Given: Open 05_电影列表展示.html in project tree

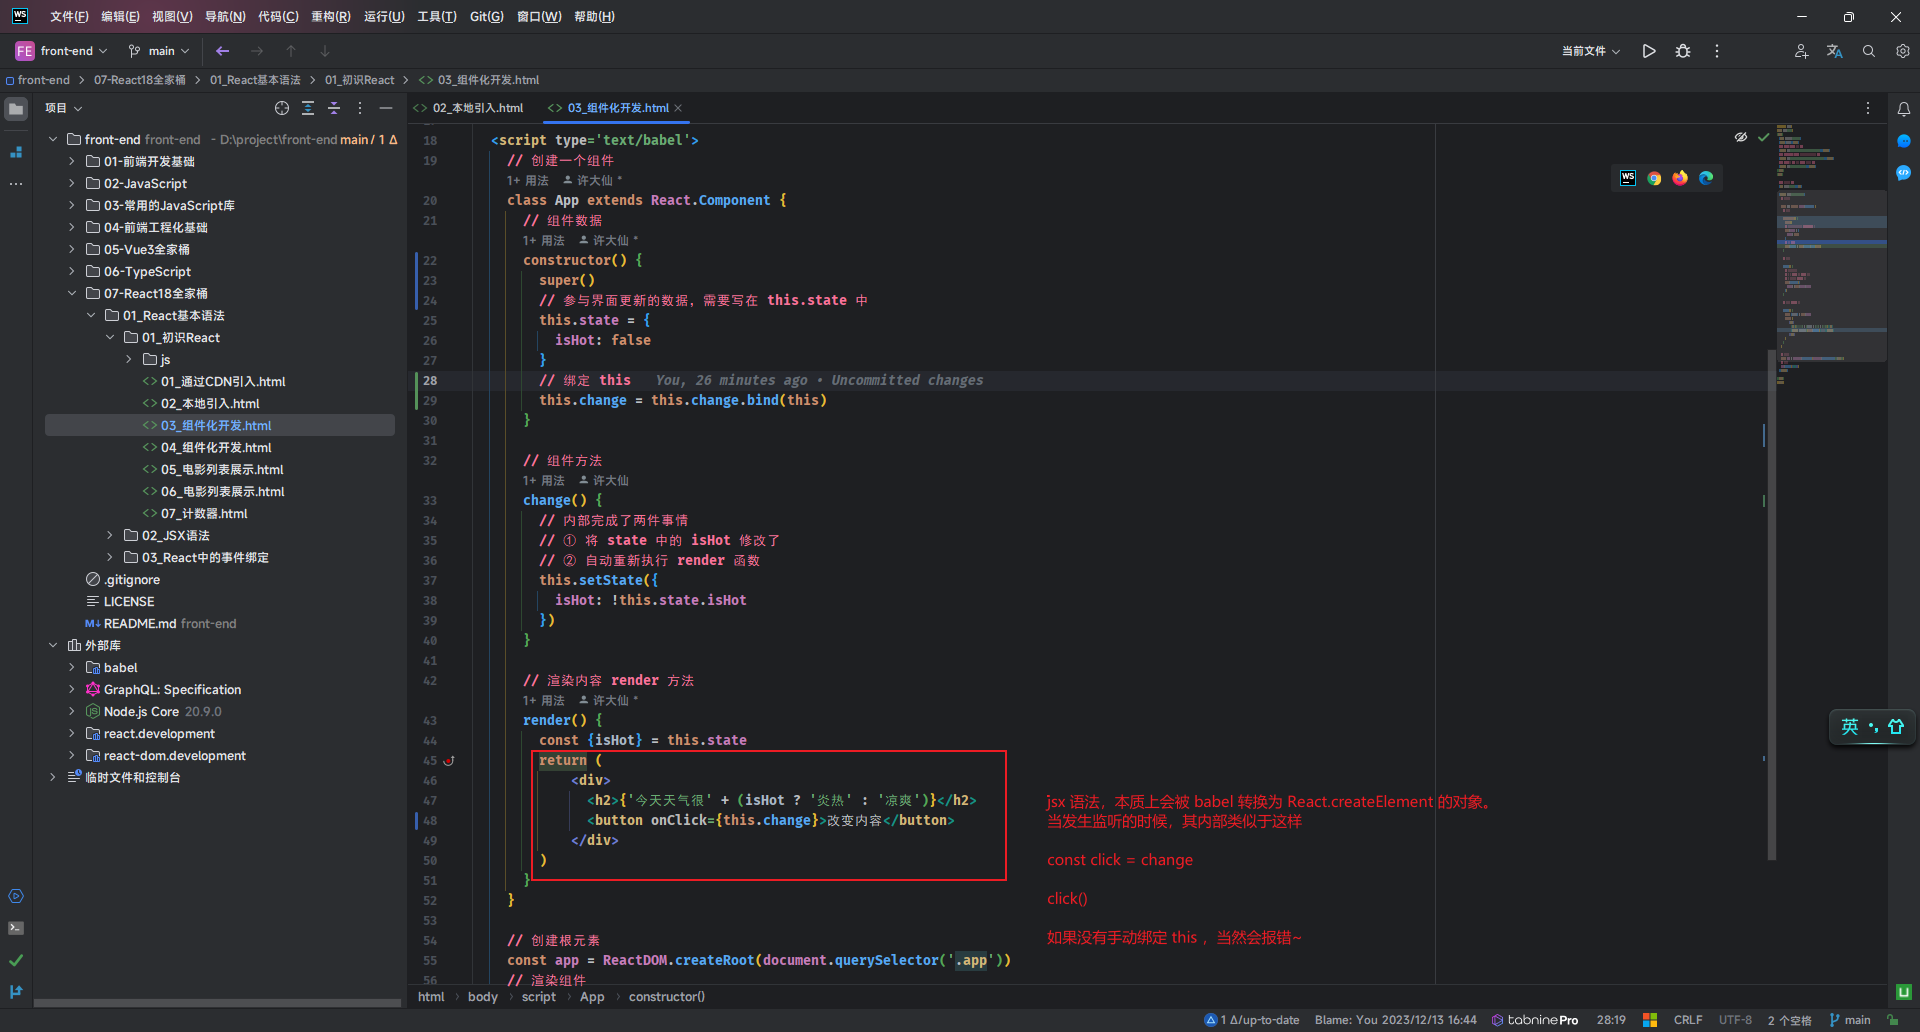Looking at the screenshot, I should click(x=222, y=470).
